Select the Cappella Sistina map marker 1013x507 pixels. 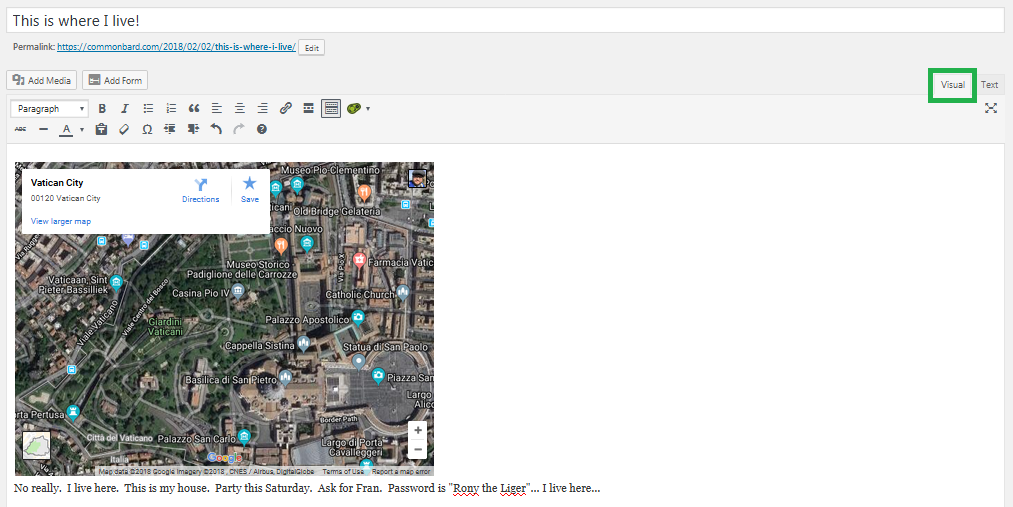(x=303, y=343)
